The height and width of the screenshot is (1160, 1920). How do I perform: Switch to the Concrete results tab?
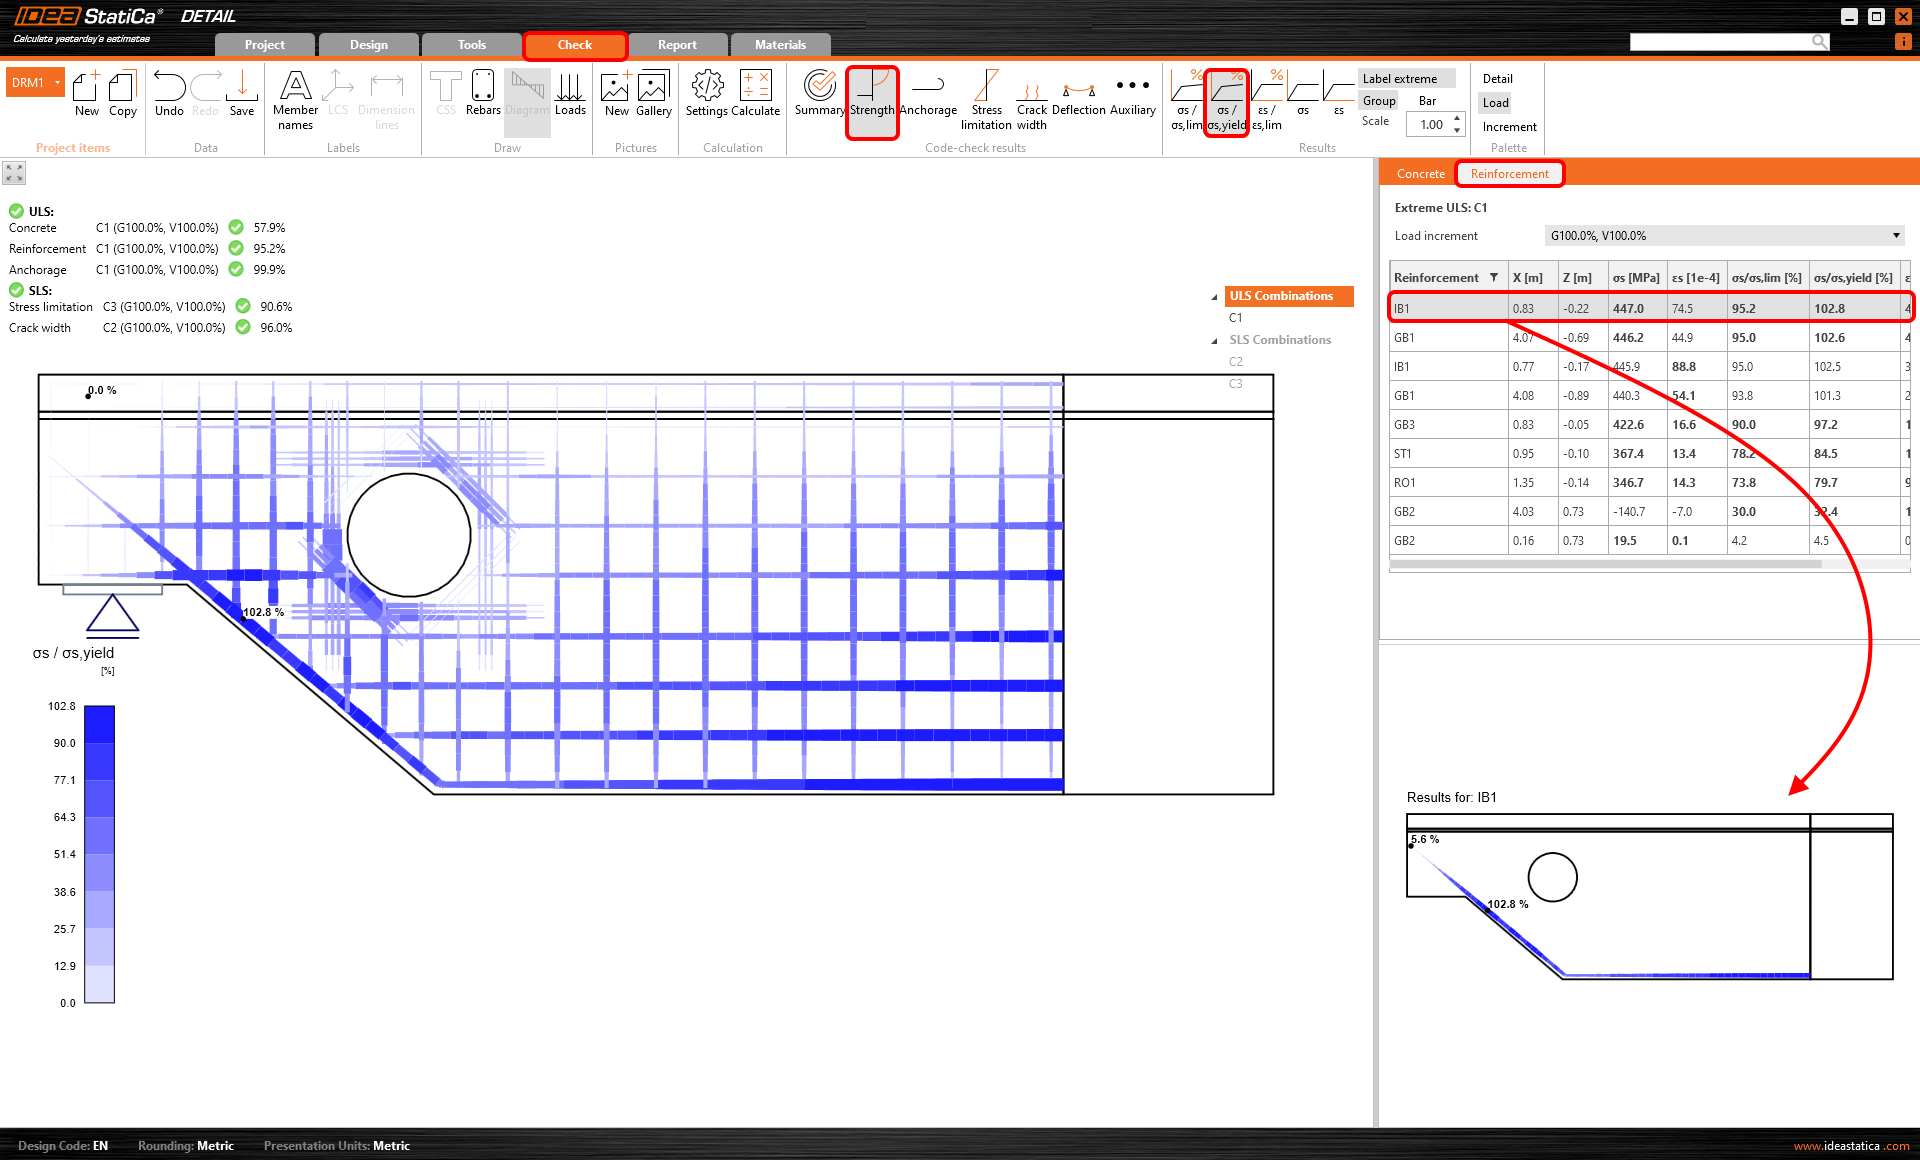pos(1420,174)
